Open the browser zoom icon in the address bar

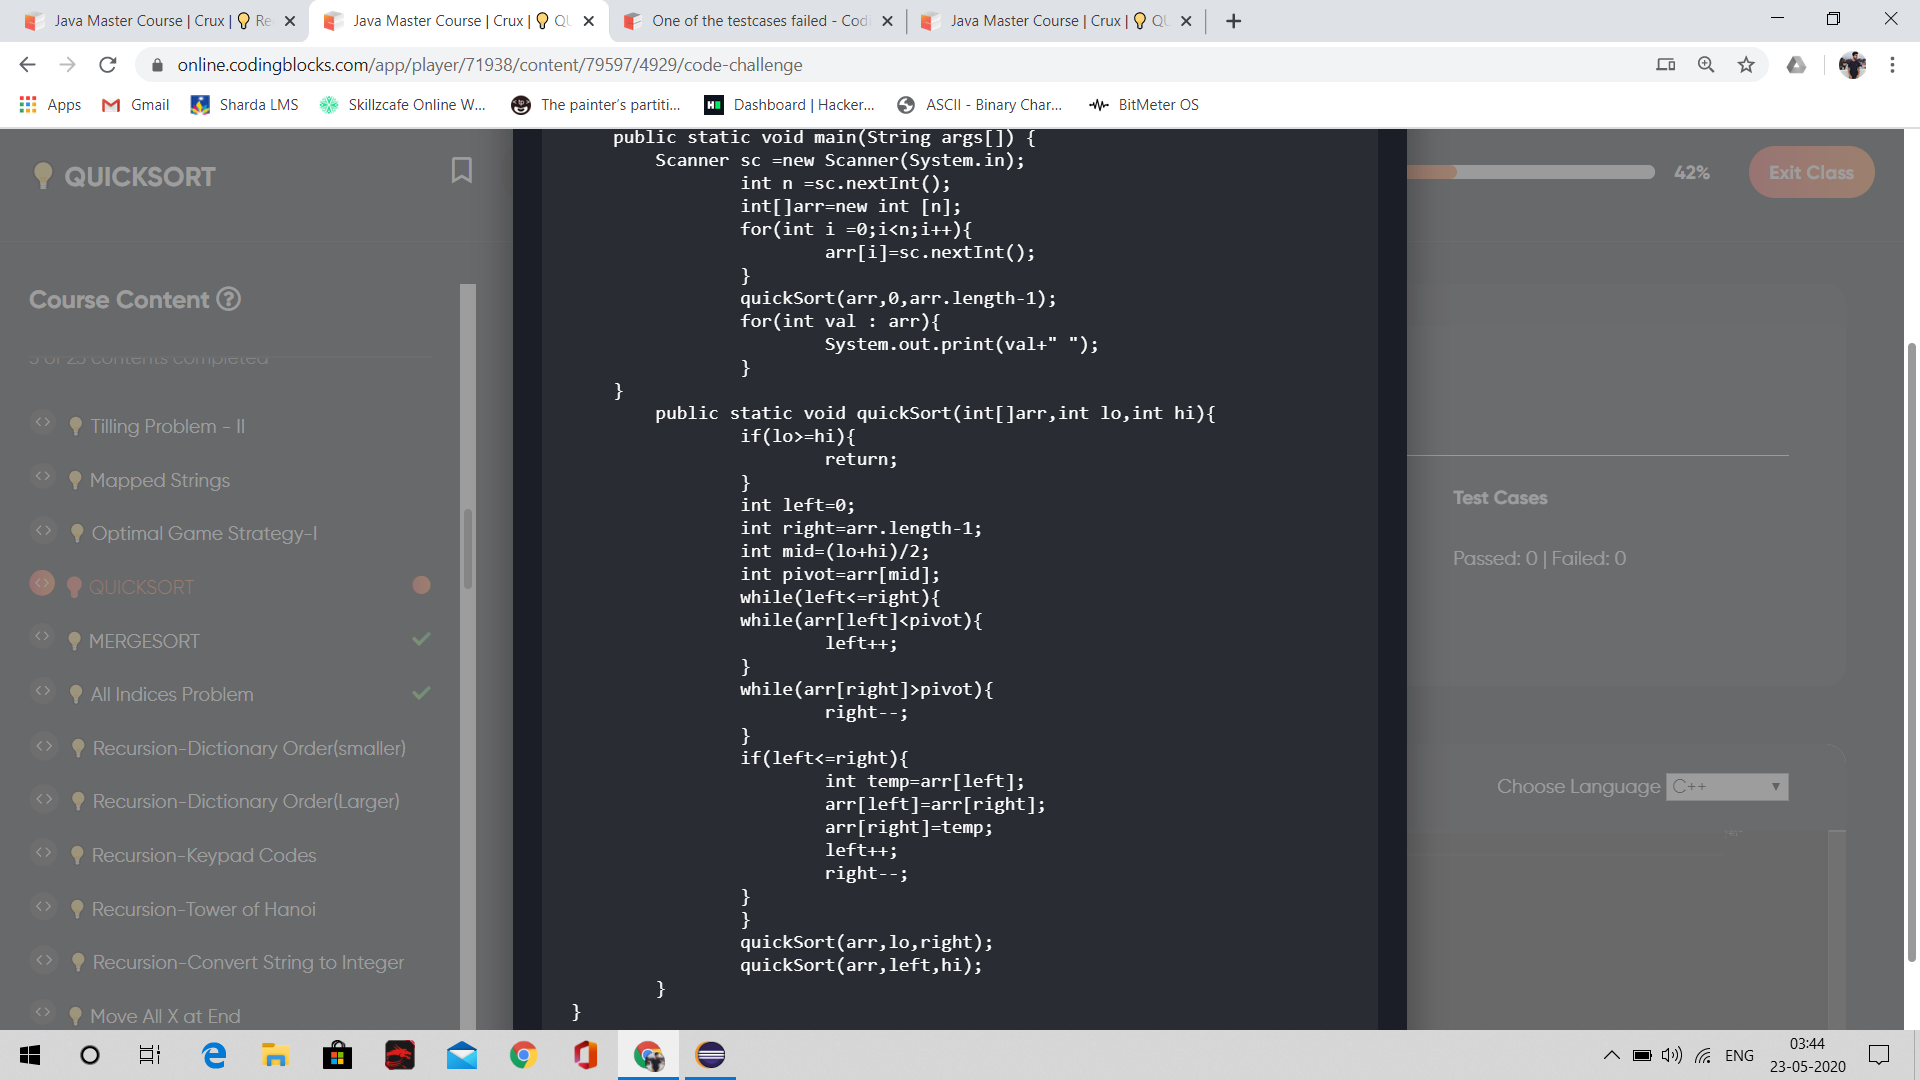pos(1706,65)
